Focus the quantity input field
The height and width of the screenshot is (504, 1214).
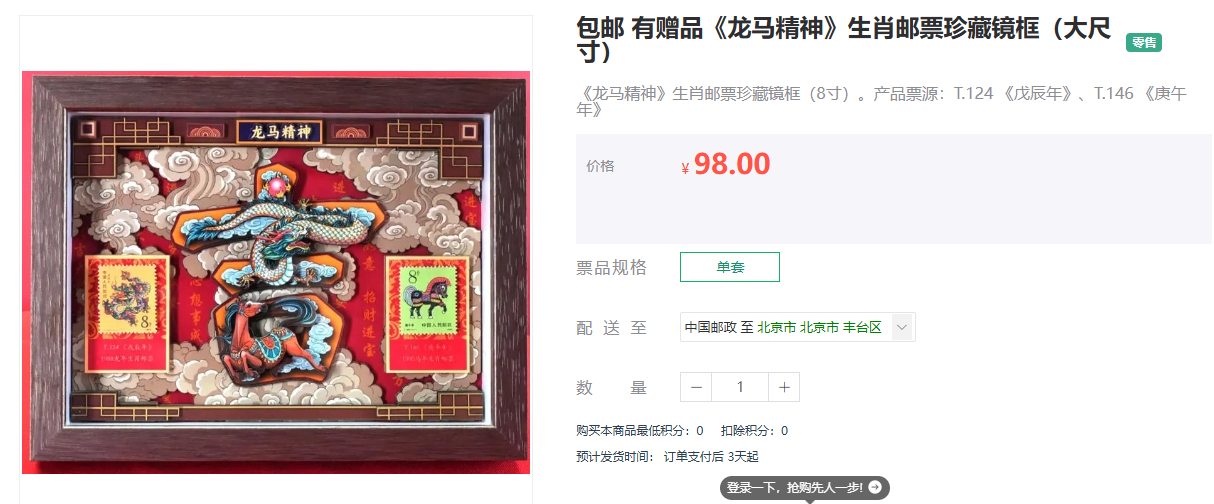pyautogui.click(x=740, y=387)
